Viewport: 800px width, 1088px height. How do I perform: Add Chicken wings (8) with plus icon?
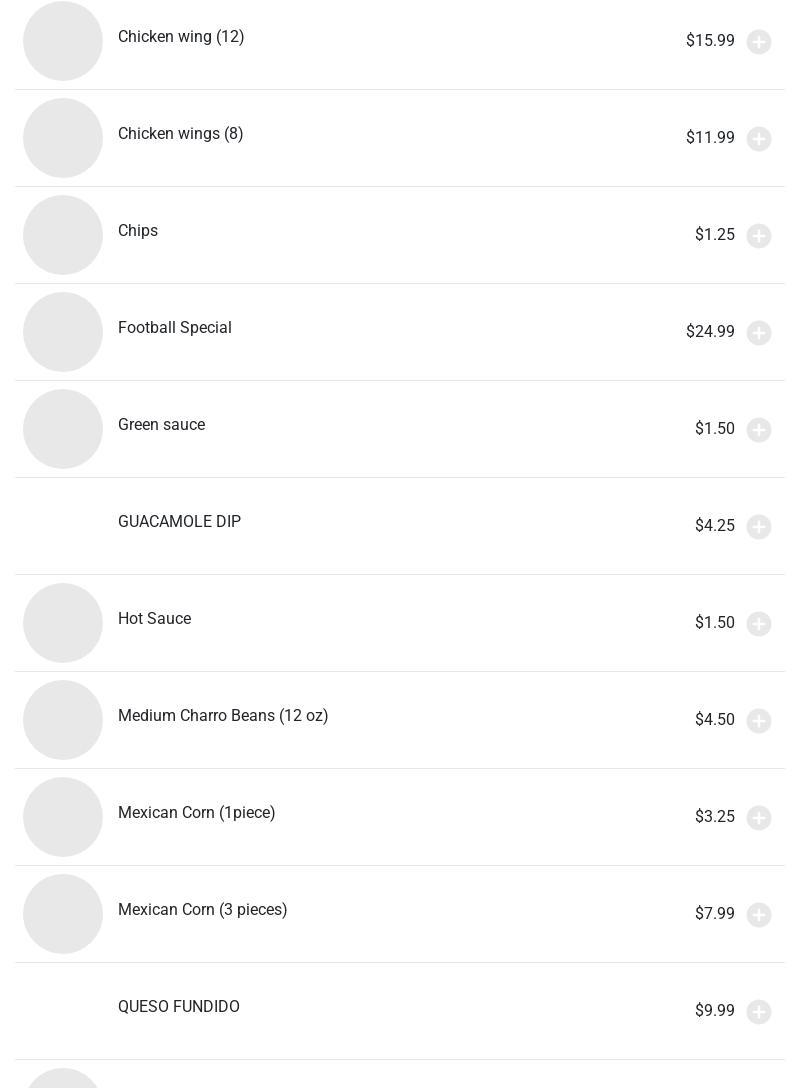[x=758, y=139]
